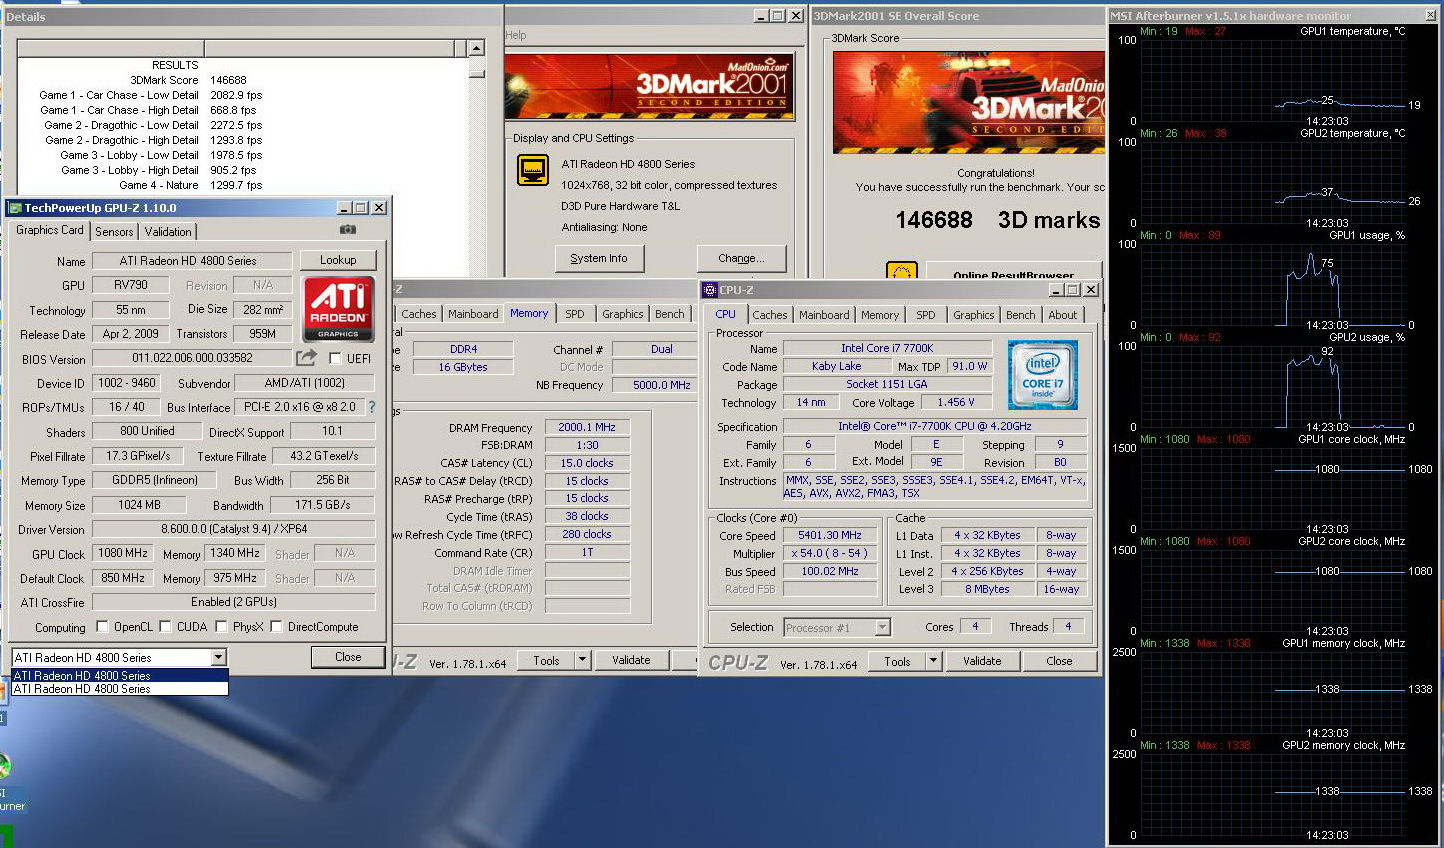1444x848 pixels.
Task: Open the GPU selector dropdown in GPU-Z
Action: pyautogui.click(x=219, y=657)
